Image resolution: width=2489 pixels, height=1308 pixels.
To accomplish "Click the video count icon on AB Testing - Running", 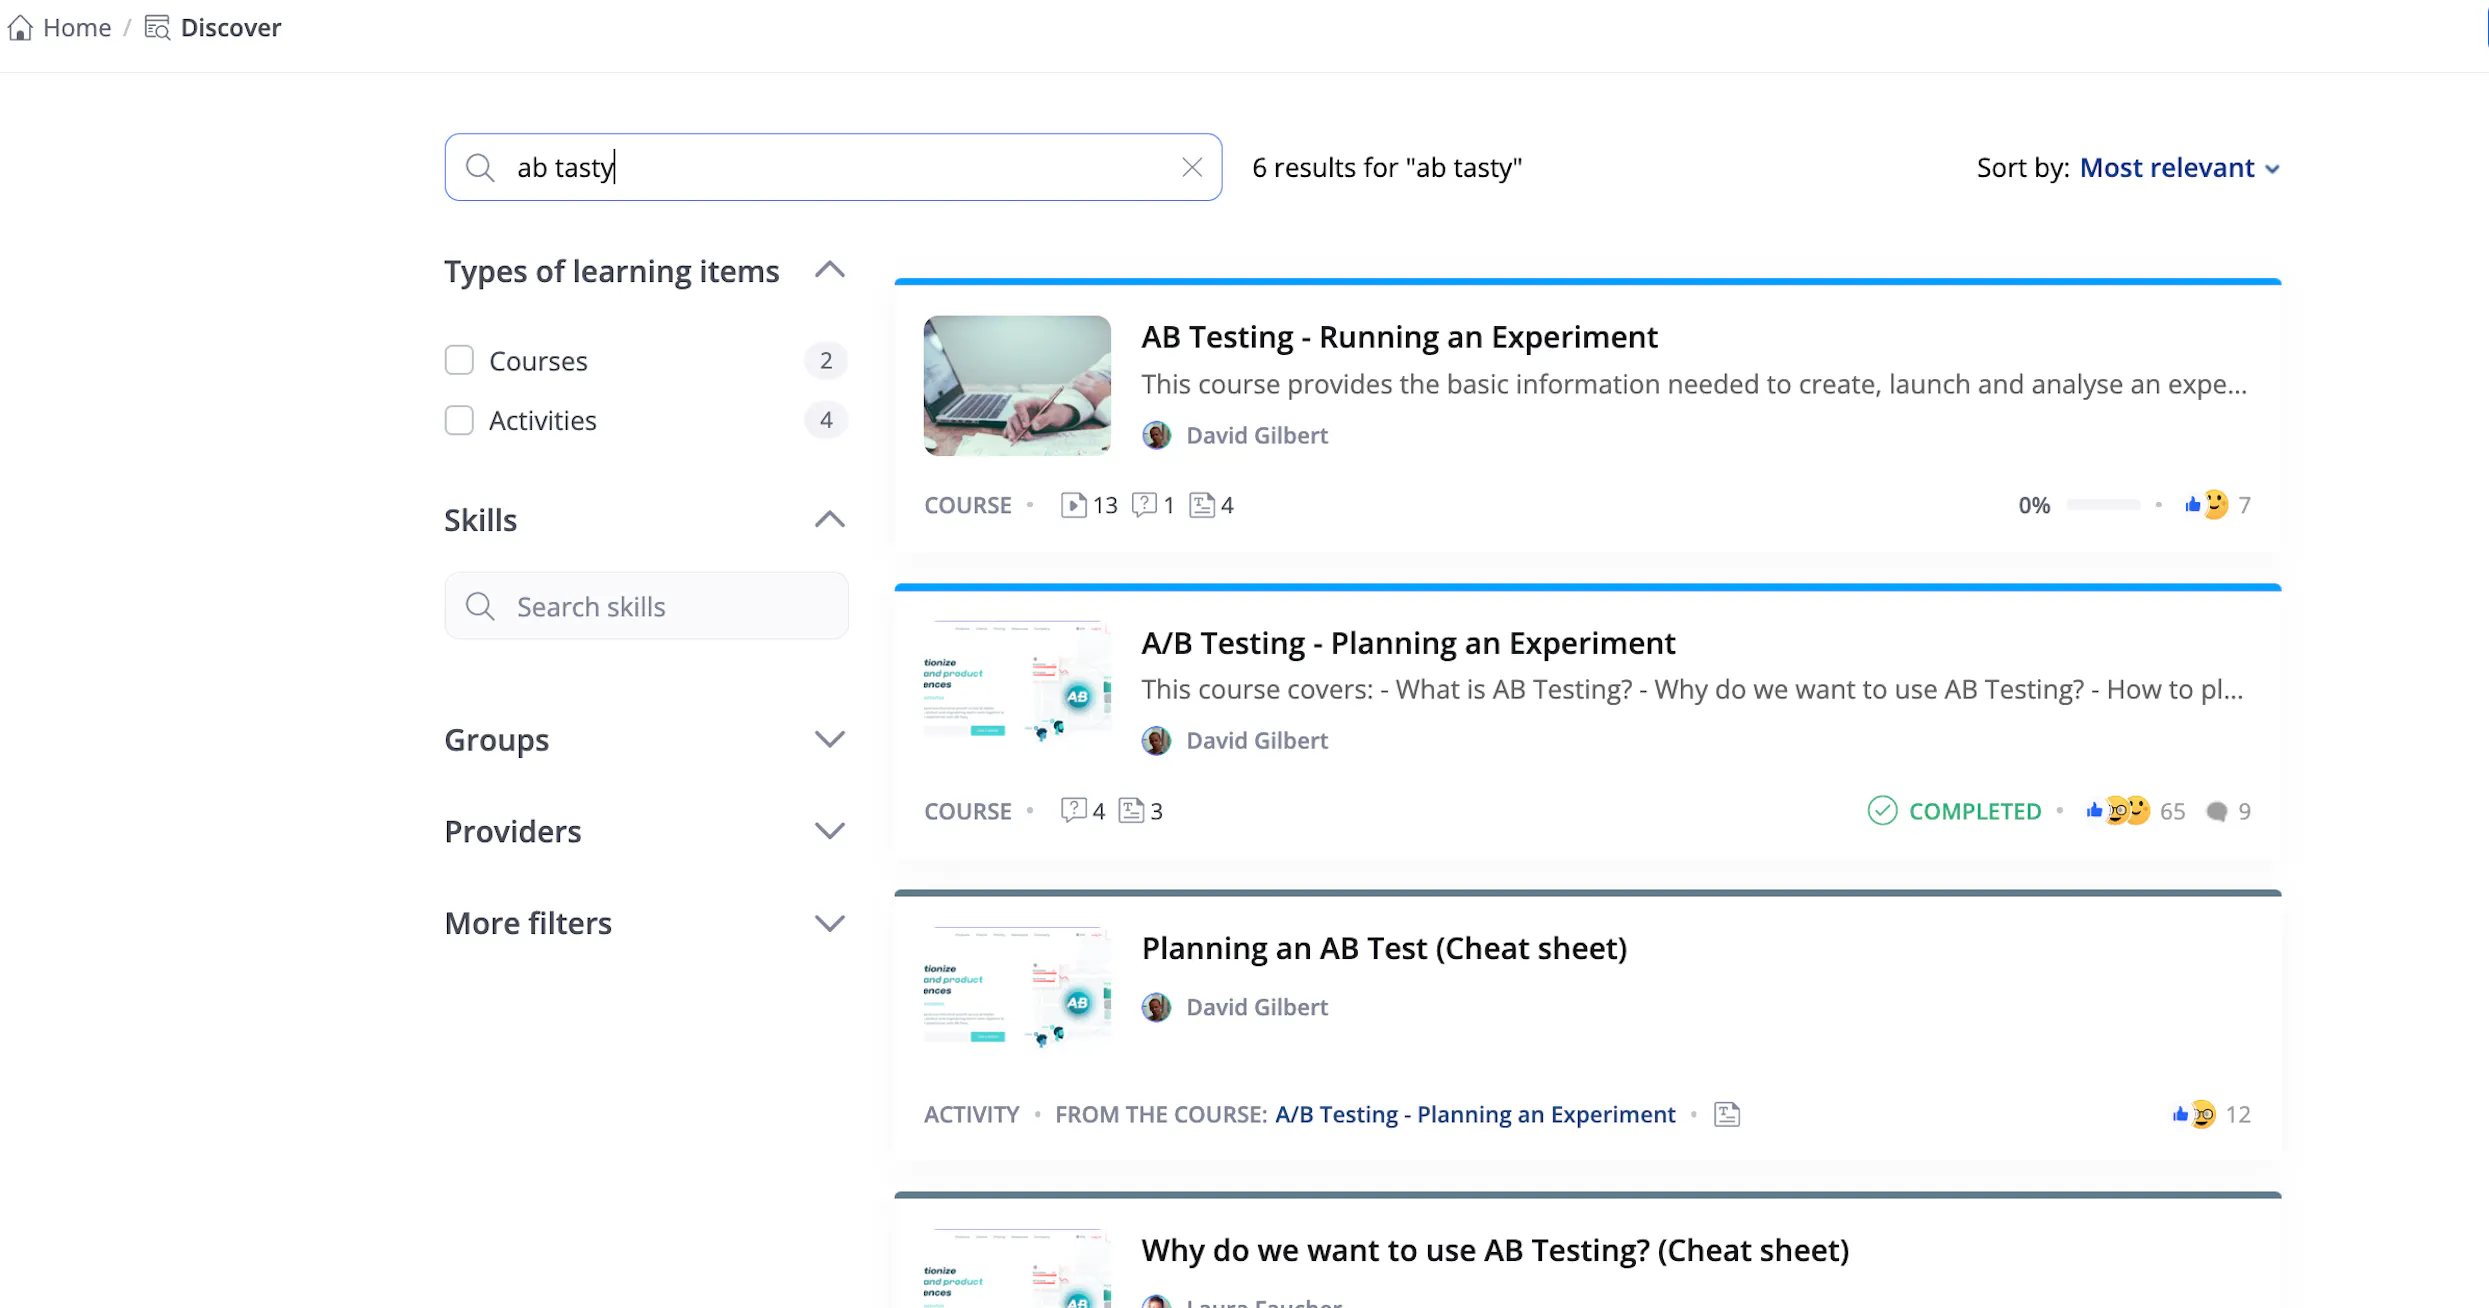I will [1073, 505].
